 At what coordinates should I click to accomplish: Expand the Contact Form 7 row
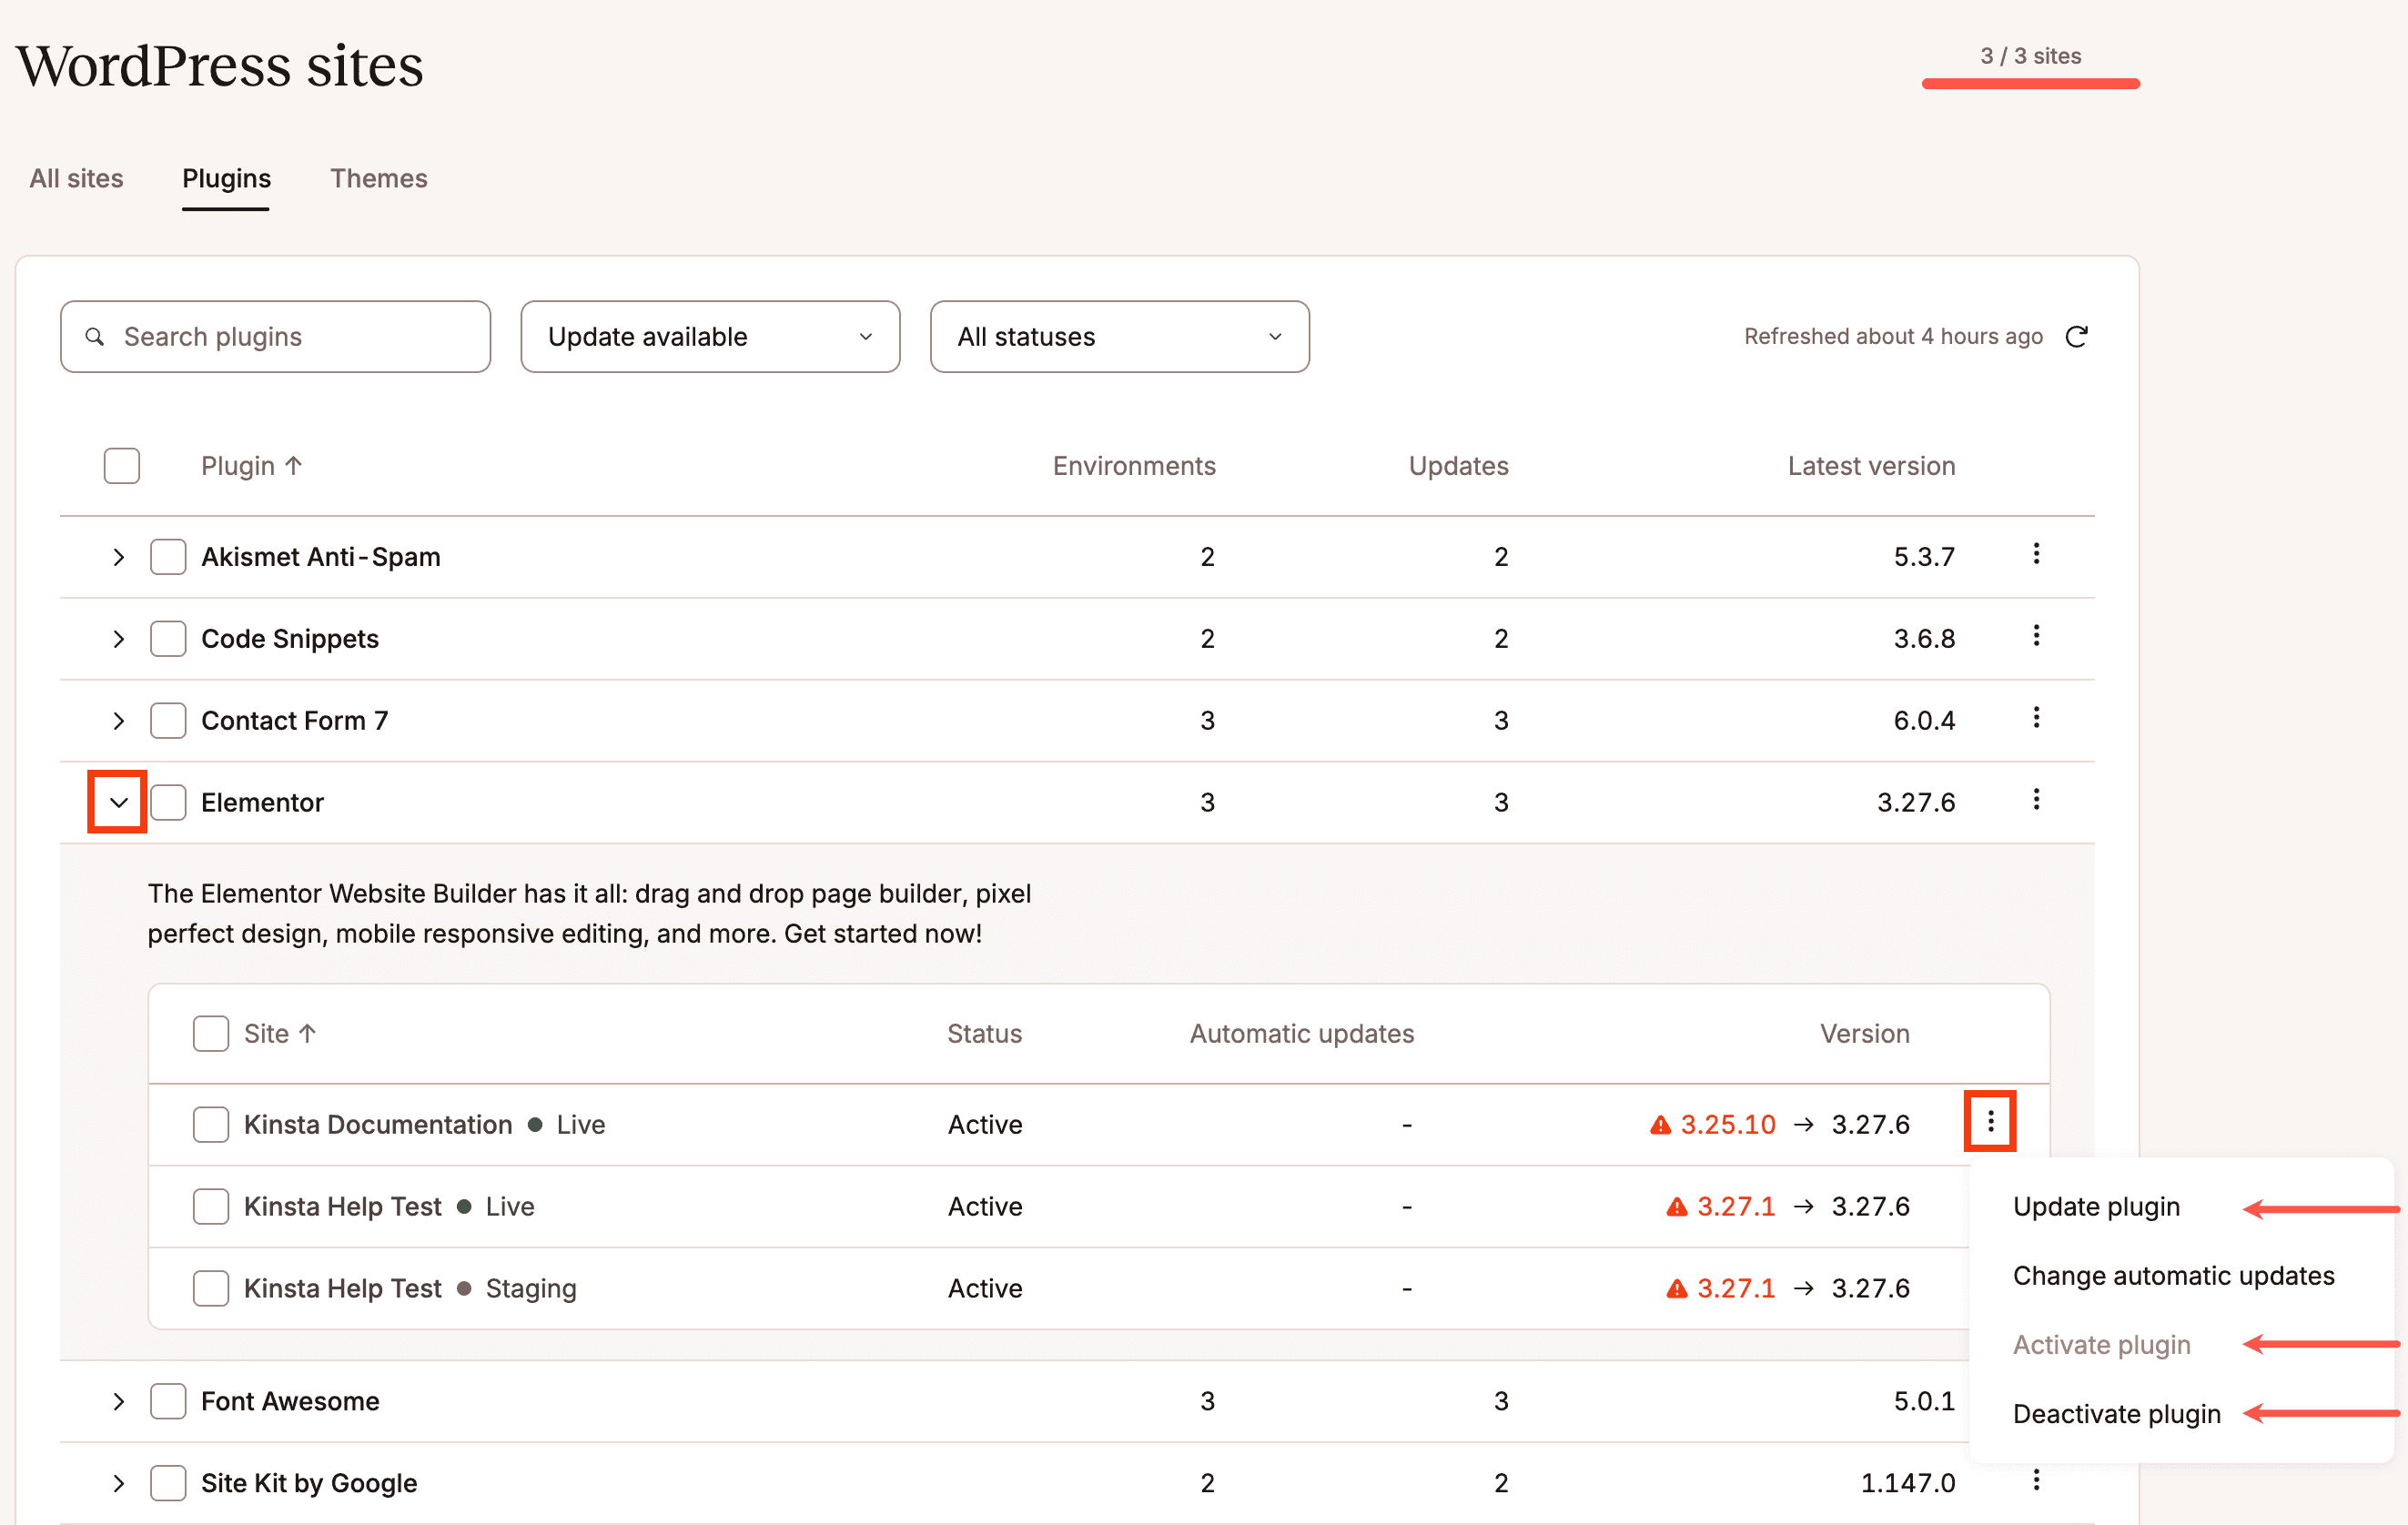tap(119, 721)
